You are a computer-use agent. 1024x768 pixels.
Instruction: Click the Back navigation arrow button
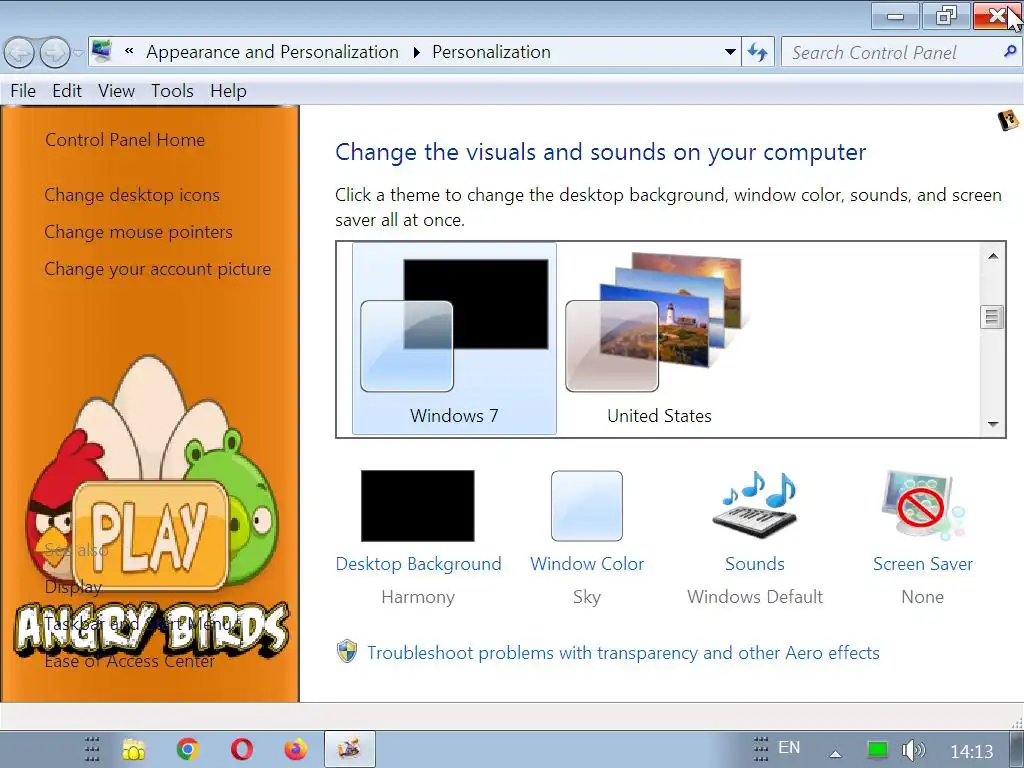pos(19,53)
